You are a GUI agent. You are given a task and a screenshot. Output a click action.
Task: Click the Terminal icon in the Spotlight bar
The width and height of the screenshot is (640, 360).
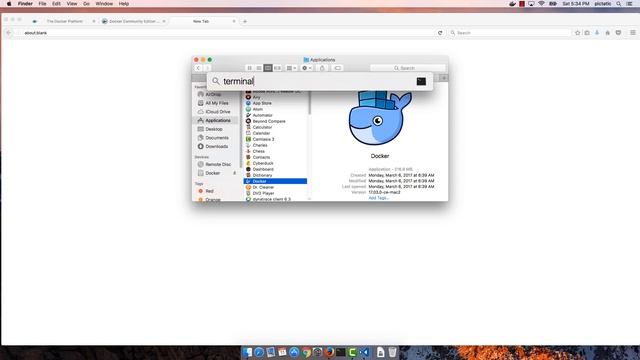coord(421,81)
